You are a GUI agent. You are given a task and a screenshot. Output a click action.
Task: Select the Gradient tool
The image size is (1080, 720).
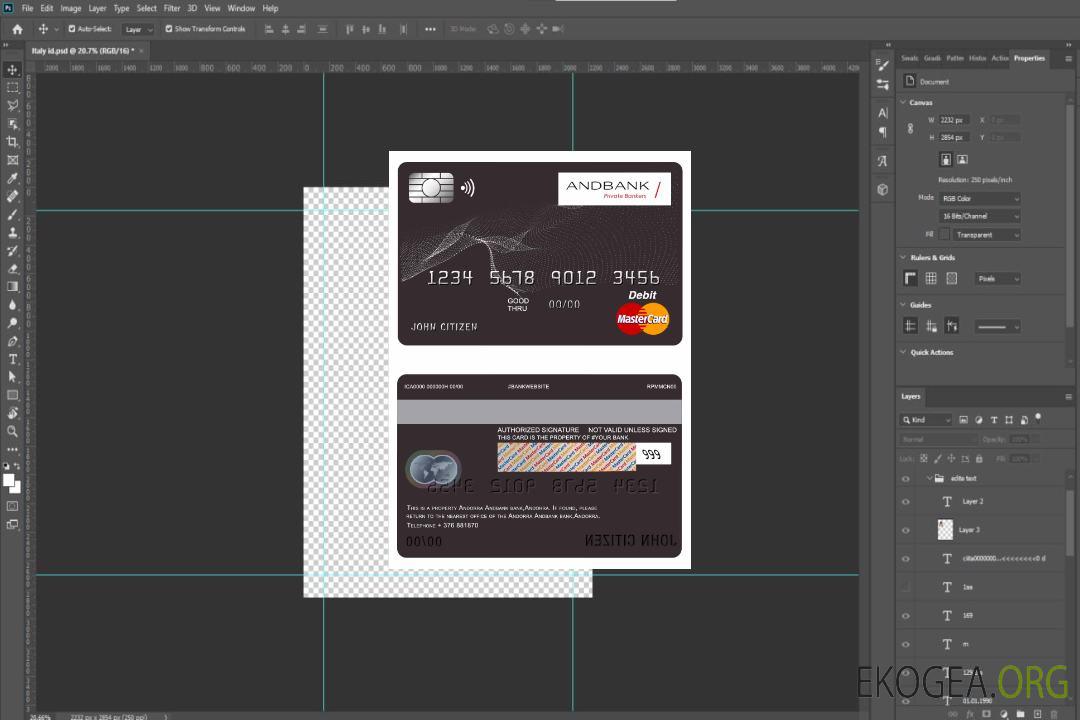pyautogui.click(x=12, y=287)
